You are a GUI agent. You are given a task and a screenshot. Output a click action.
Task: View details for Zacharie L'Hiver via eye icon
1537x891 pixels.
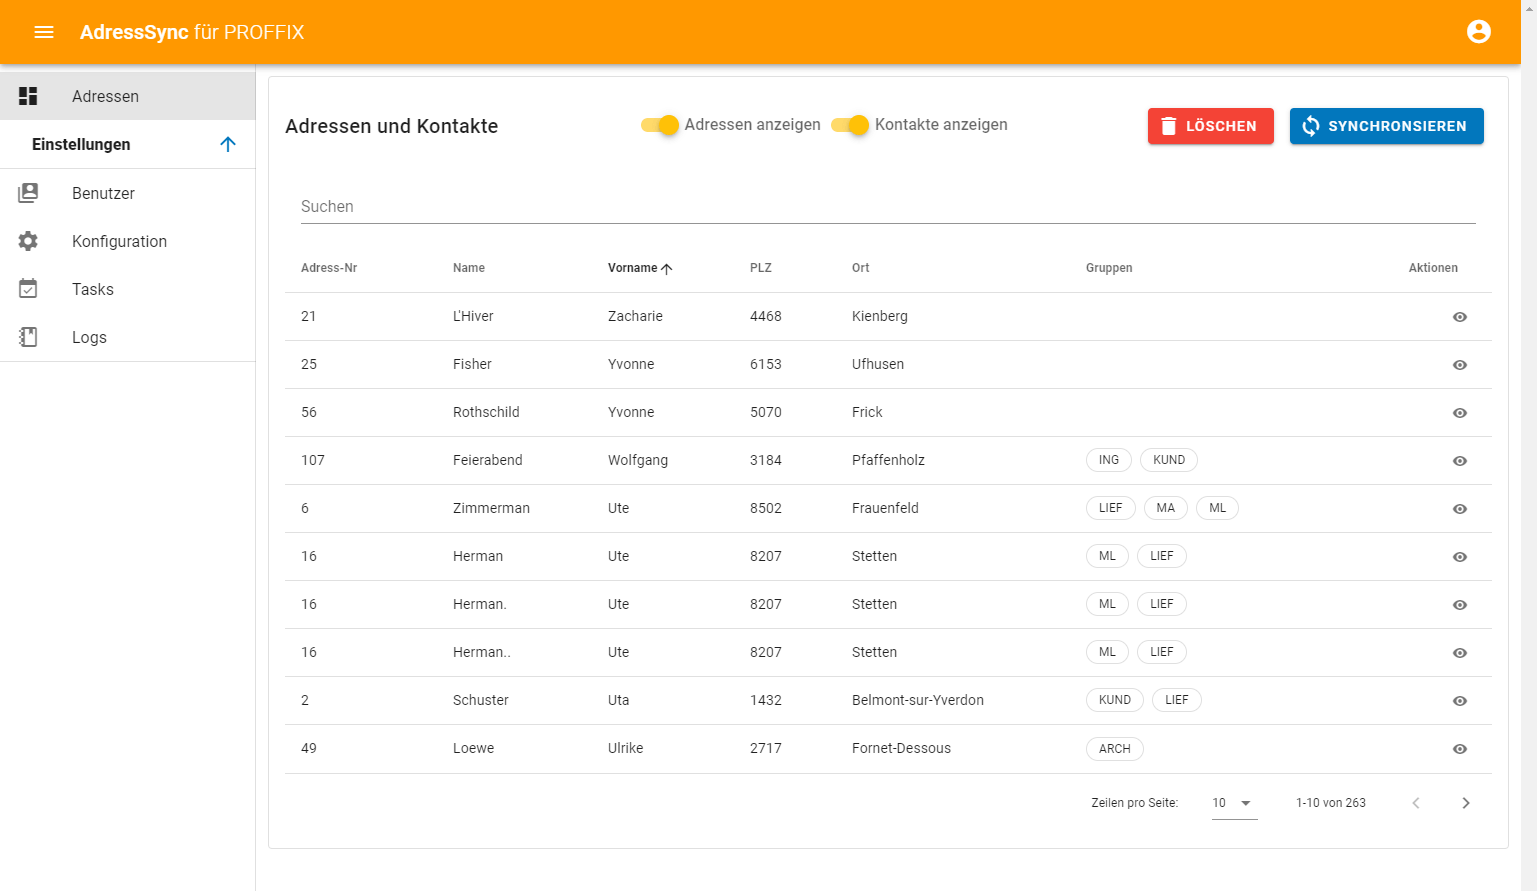tap(1459, 317)
